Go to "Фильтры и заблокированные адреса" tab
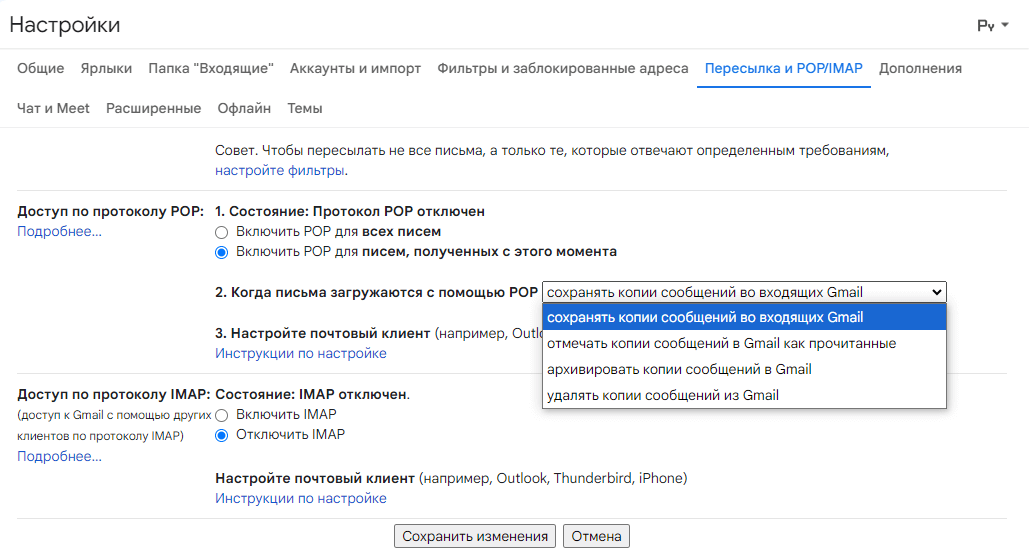The image size is (1029, 556). [563, 68]
